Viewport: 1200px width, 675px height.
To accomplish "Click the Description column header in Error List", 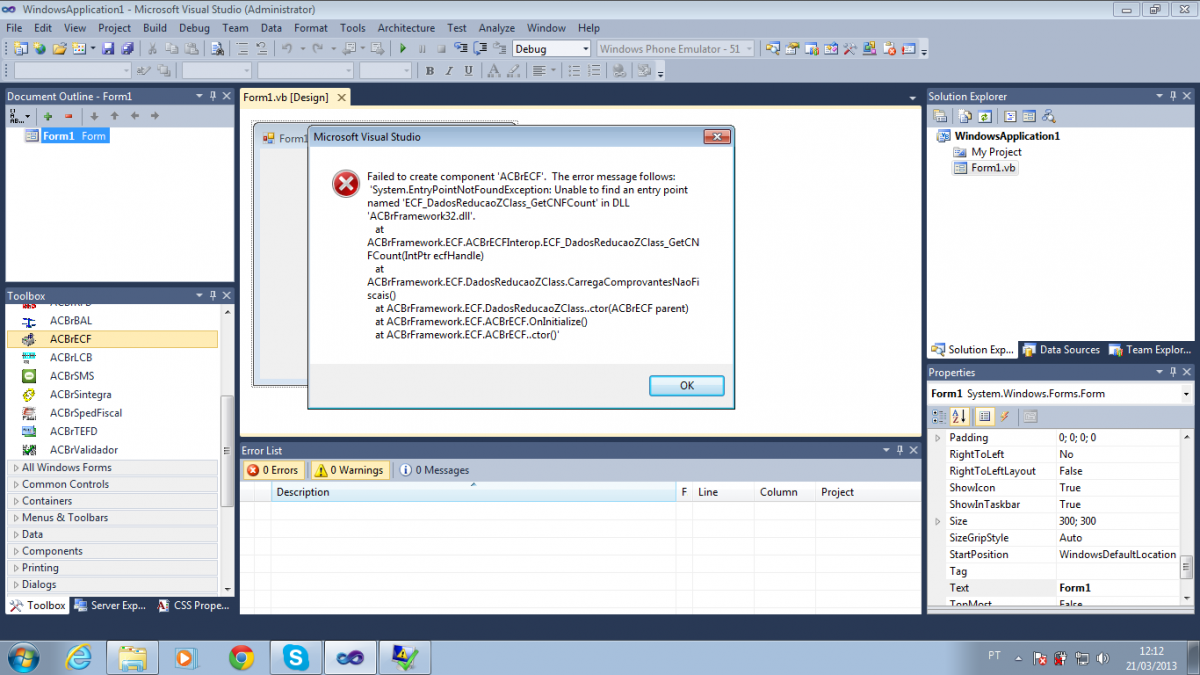I will [x=473, y=492].
